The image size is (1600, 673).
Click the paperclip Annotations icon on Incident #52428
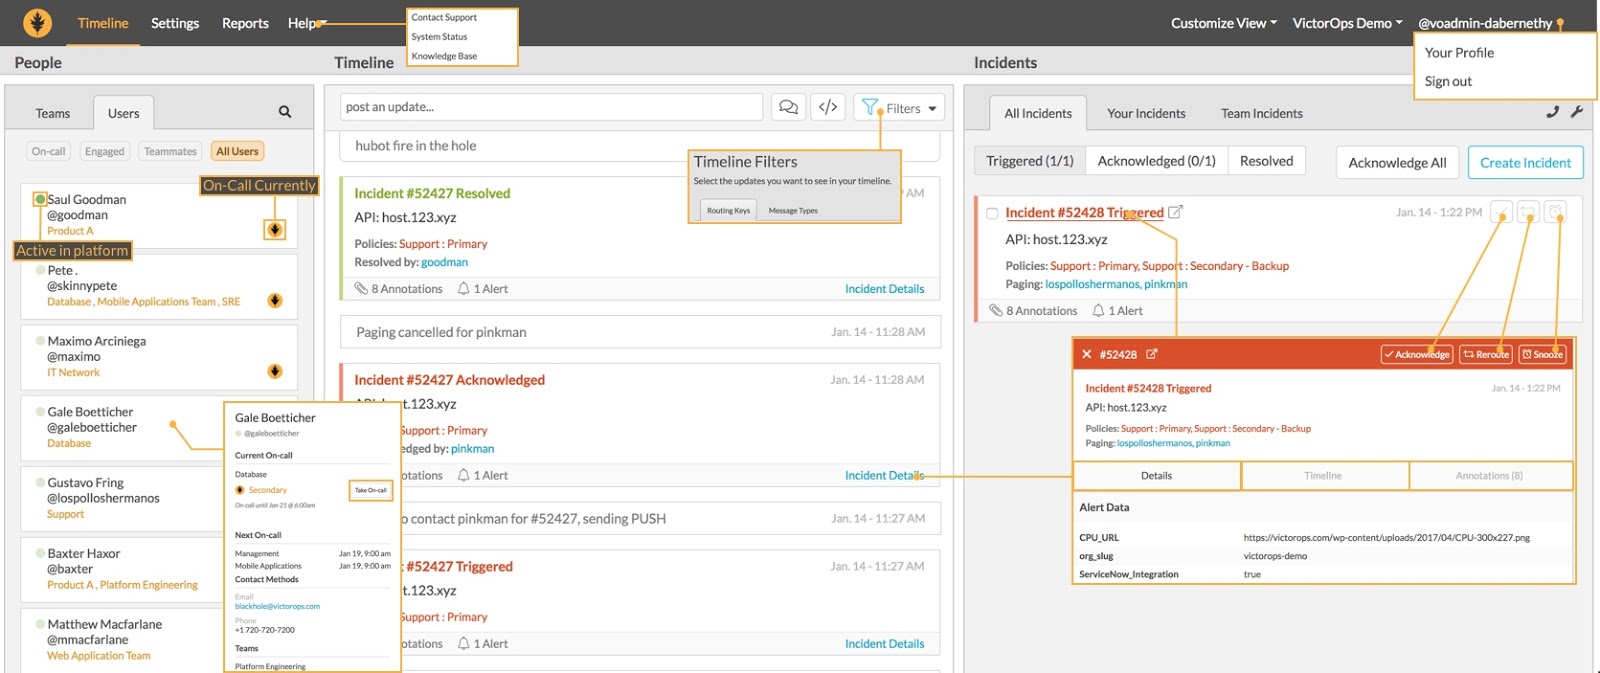point(996,310)
